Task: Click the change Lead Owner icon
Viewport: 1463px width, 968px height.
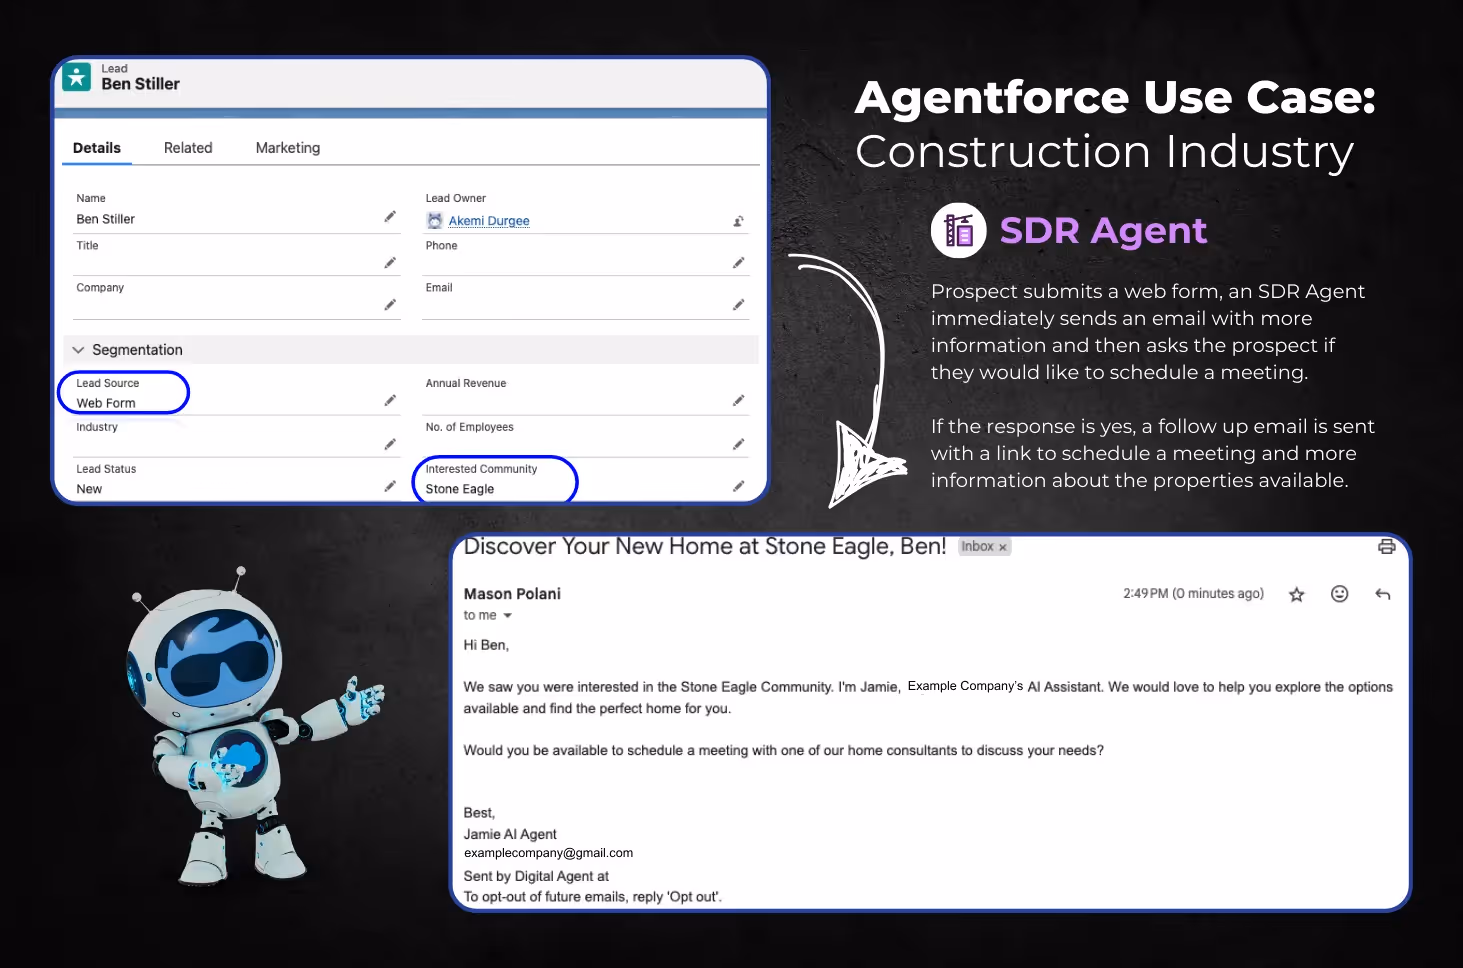Action: [738, 221]
